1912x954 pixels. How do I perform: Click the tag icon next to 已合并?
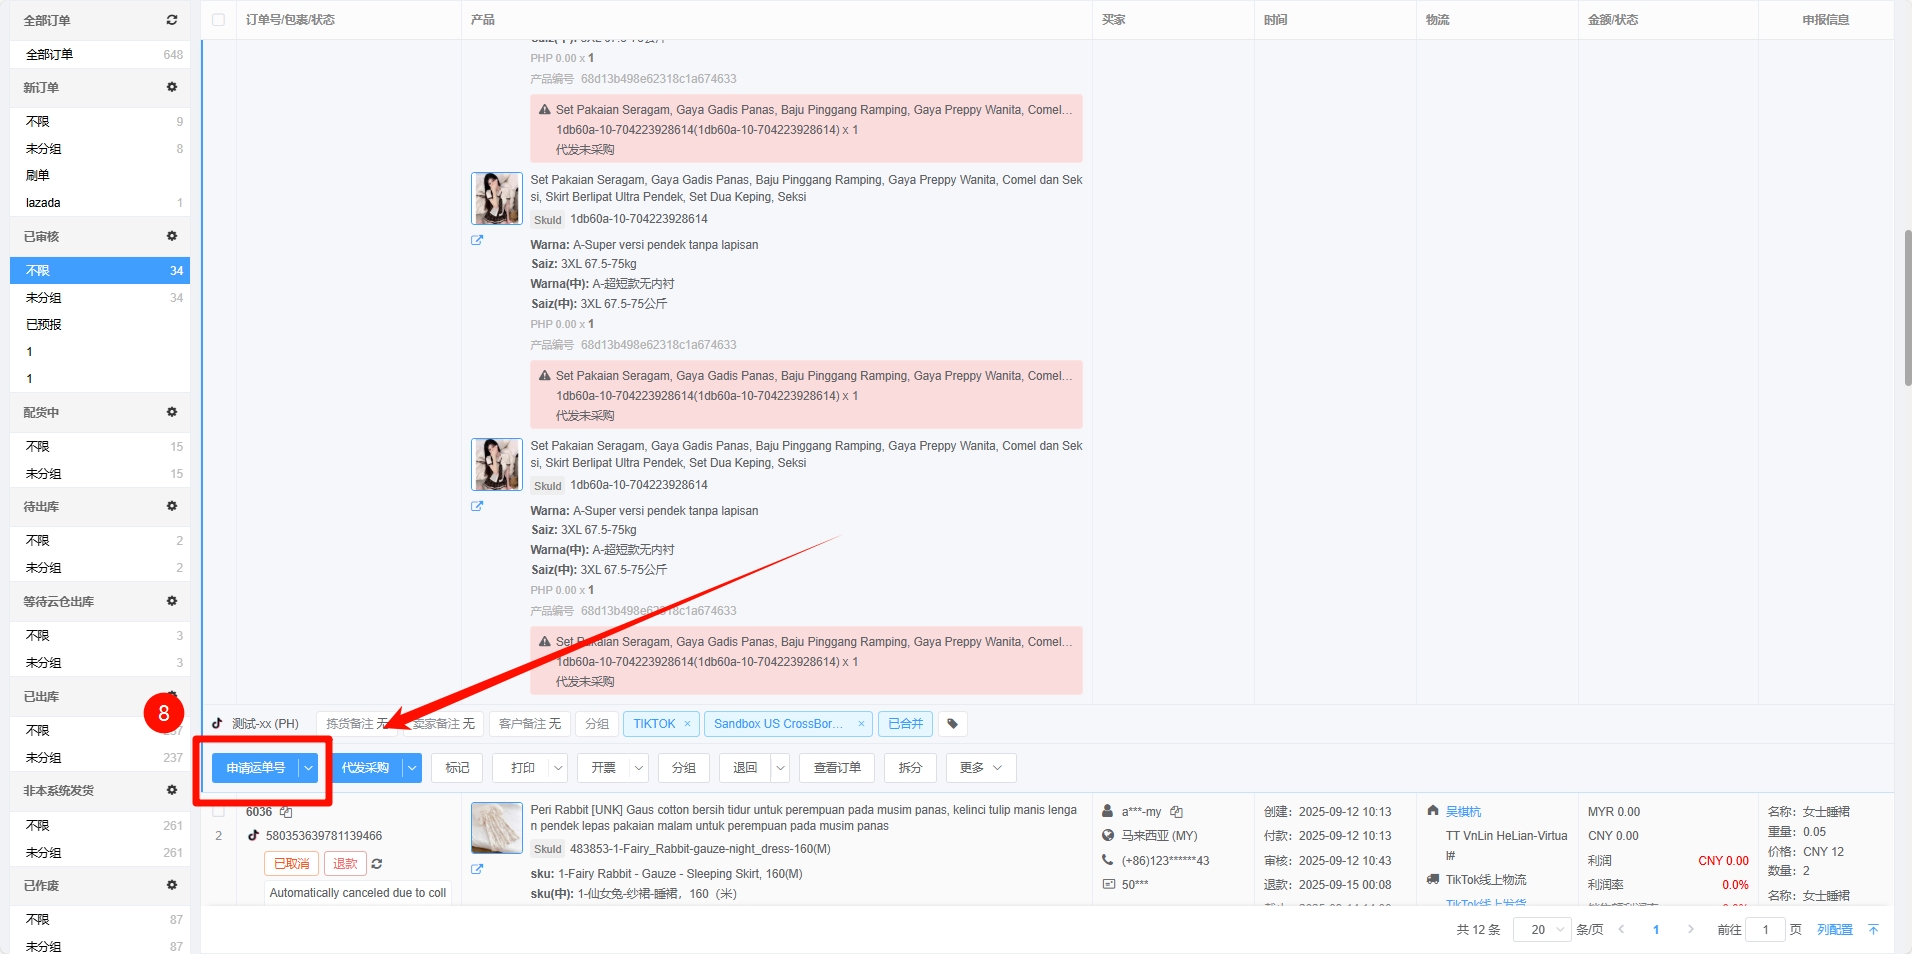click(952, 724)
